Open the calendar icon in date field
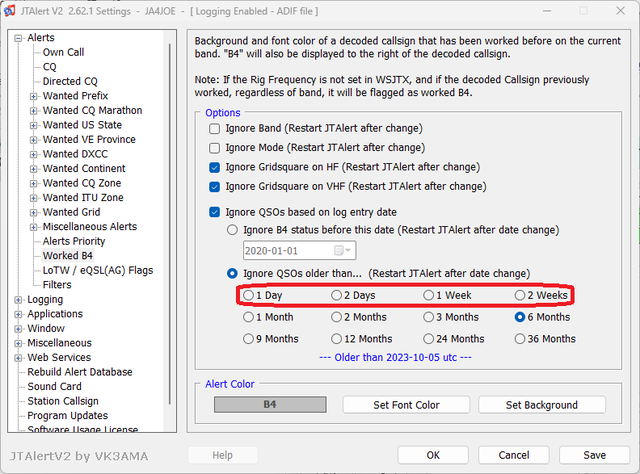 pyautogui.click(x=339, y=250)
